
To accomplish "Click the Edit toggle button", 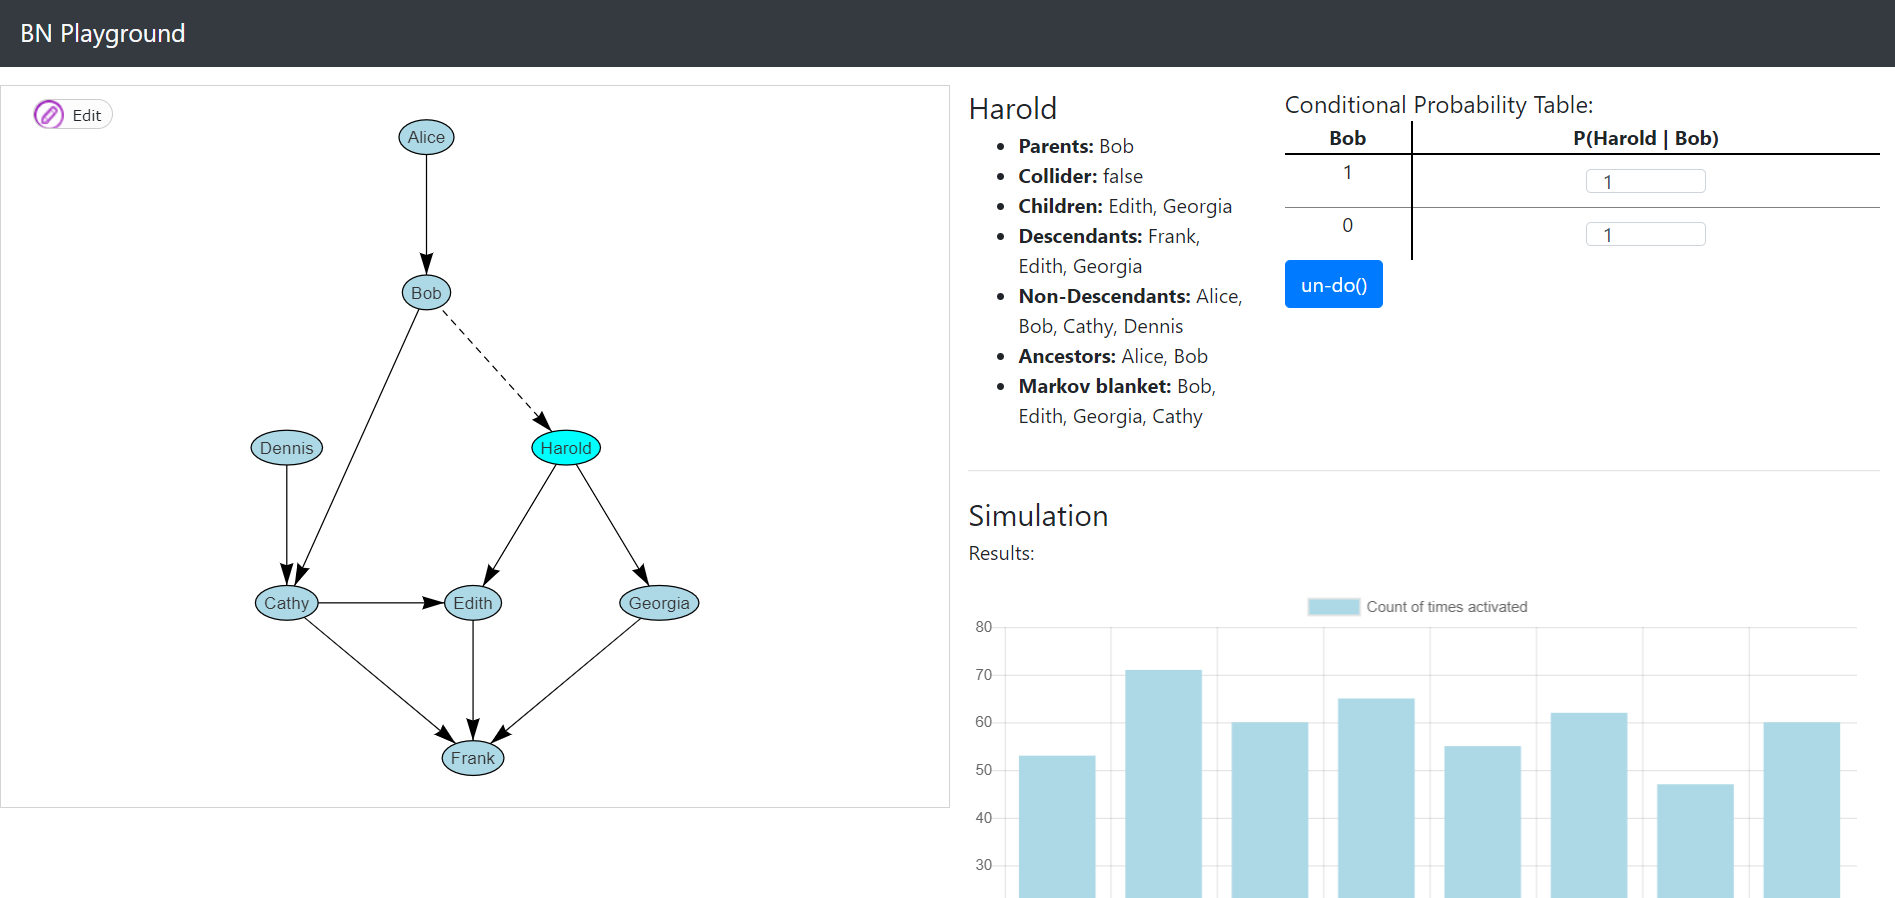I will pyautogui.click(x=73, y=115).
